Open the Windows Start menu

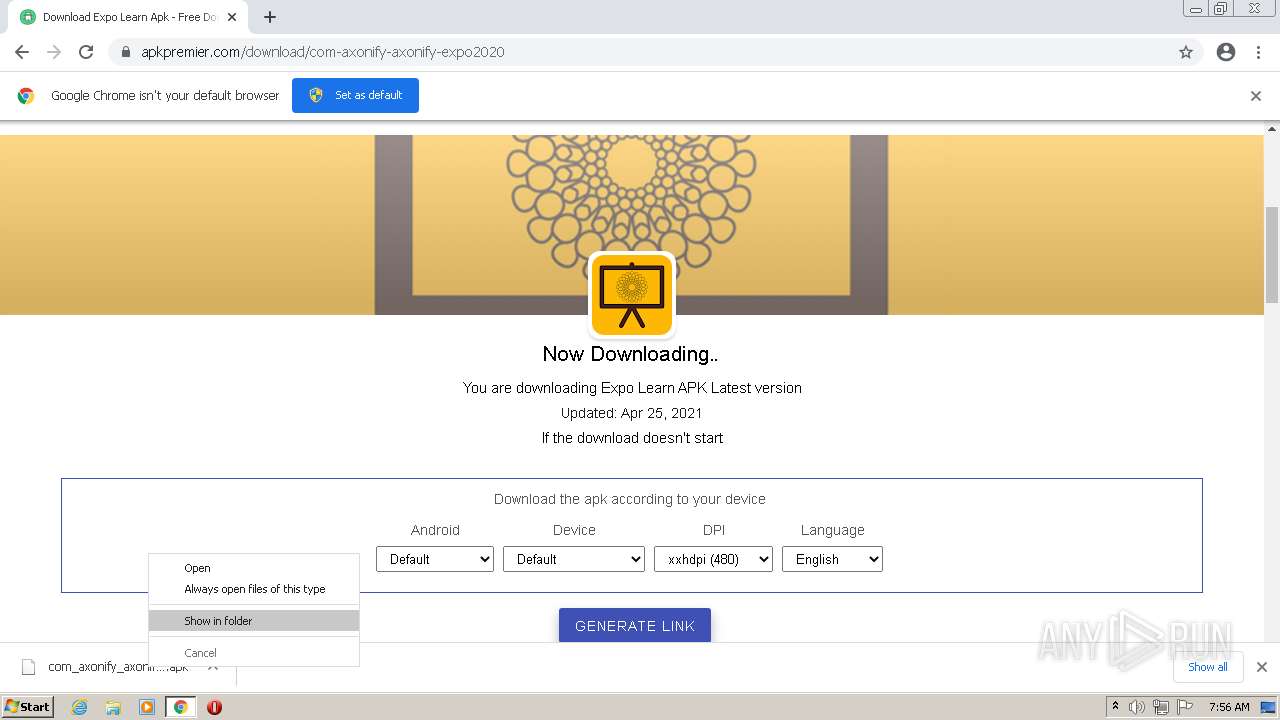coord(28,706)
